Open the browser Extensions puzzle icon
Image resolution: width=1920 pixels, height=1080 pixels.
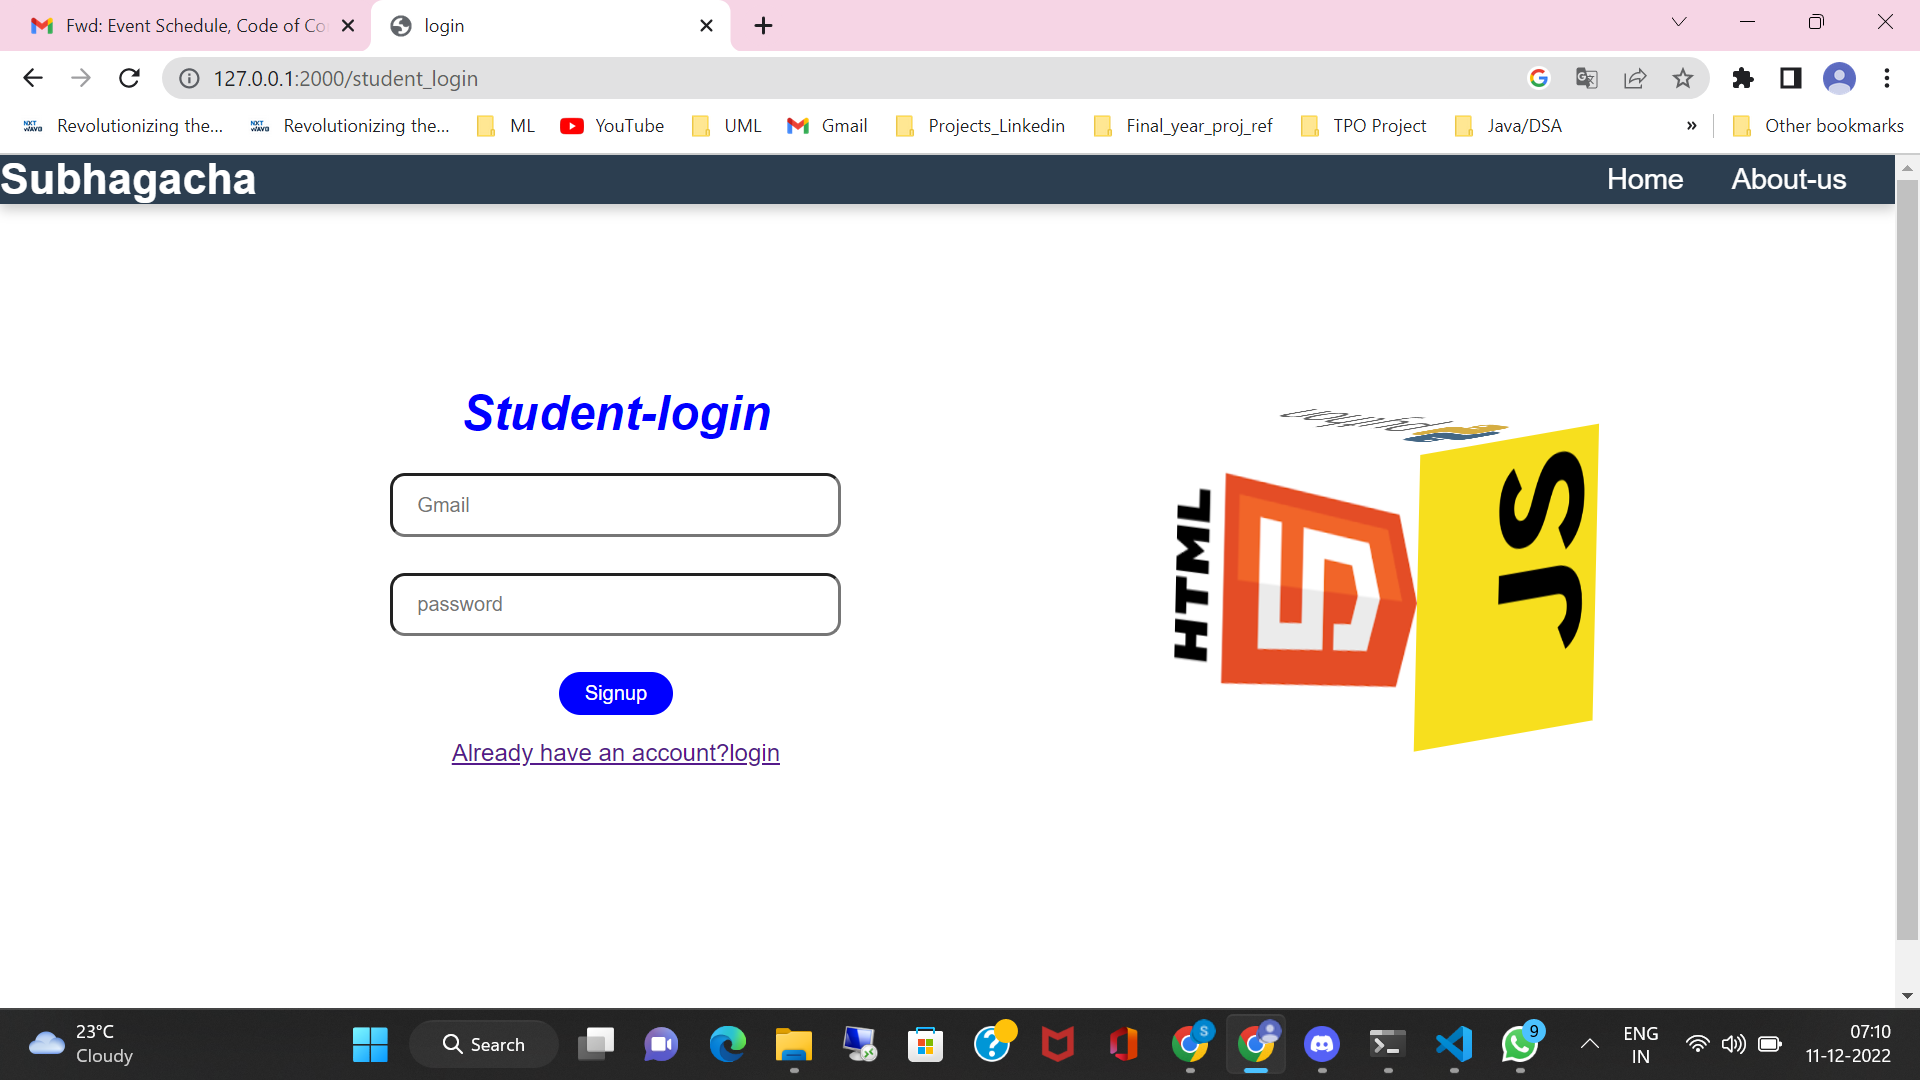1743,78
